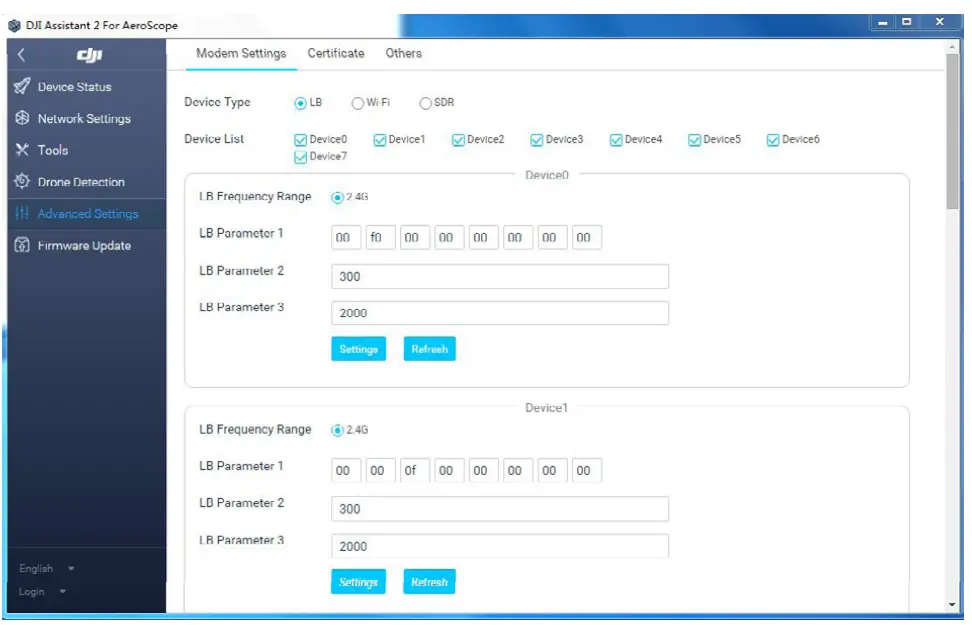This screenshot has height=625, width=972.
Task: Uncheck Device1 checkbox
Action: click(x=379, y=140)
